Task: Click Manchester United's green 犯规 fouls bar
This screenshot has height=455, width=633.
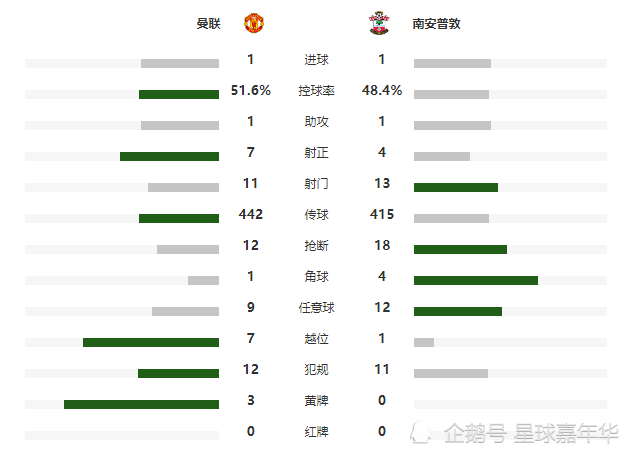Action: [178, 373]
